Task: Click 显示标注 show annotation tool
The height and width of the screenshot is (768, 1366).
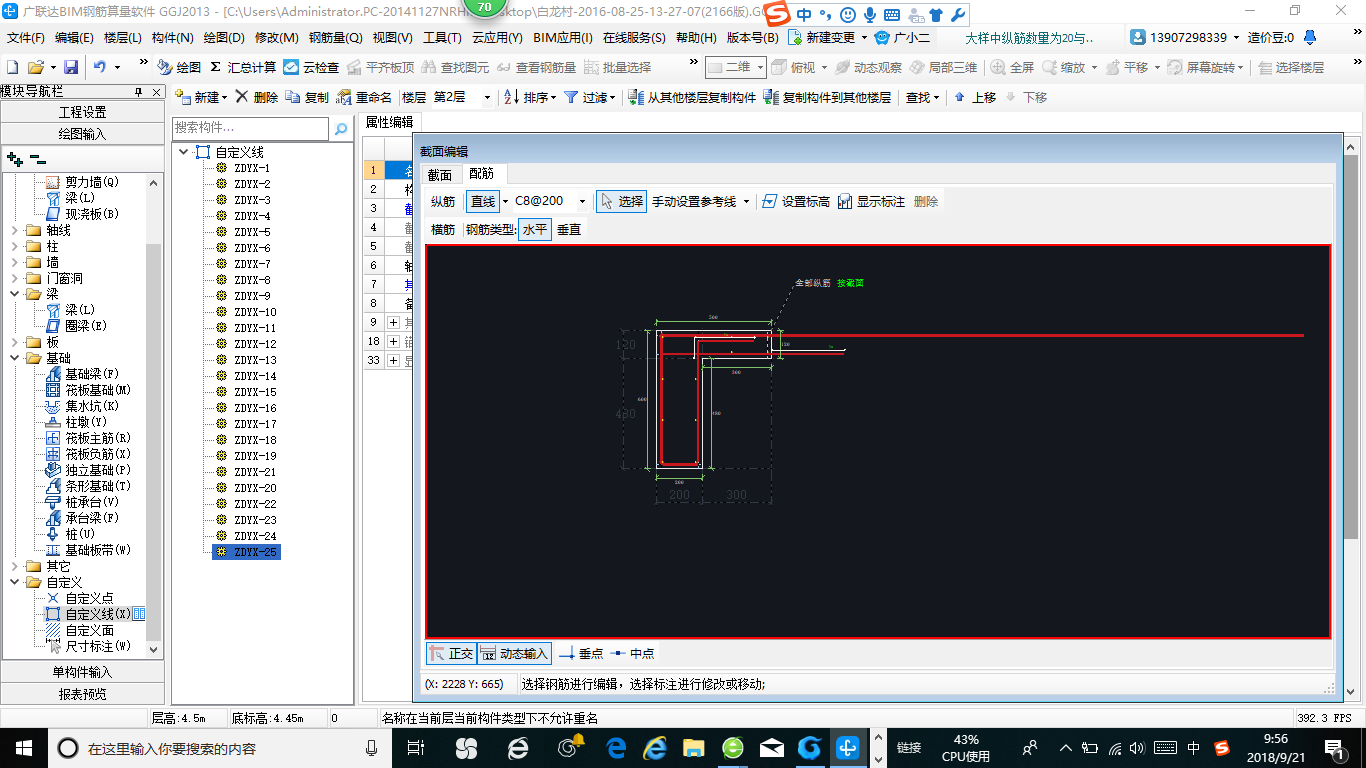Action: point(871,201)
